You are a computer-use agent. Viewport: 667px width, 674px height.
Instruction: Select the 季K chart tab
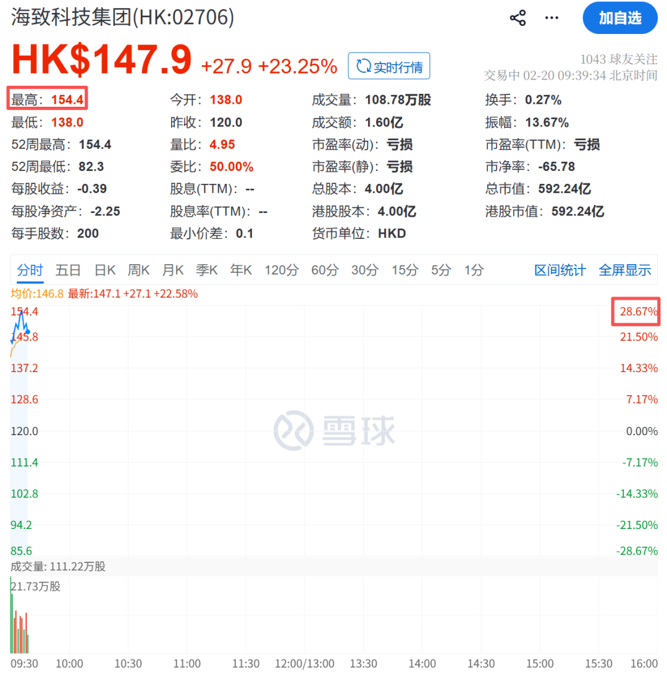pos(207,269)
